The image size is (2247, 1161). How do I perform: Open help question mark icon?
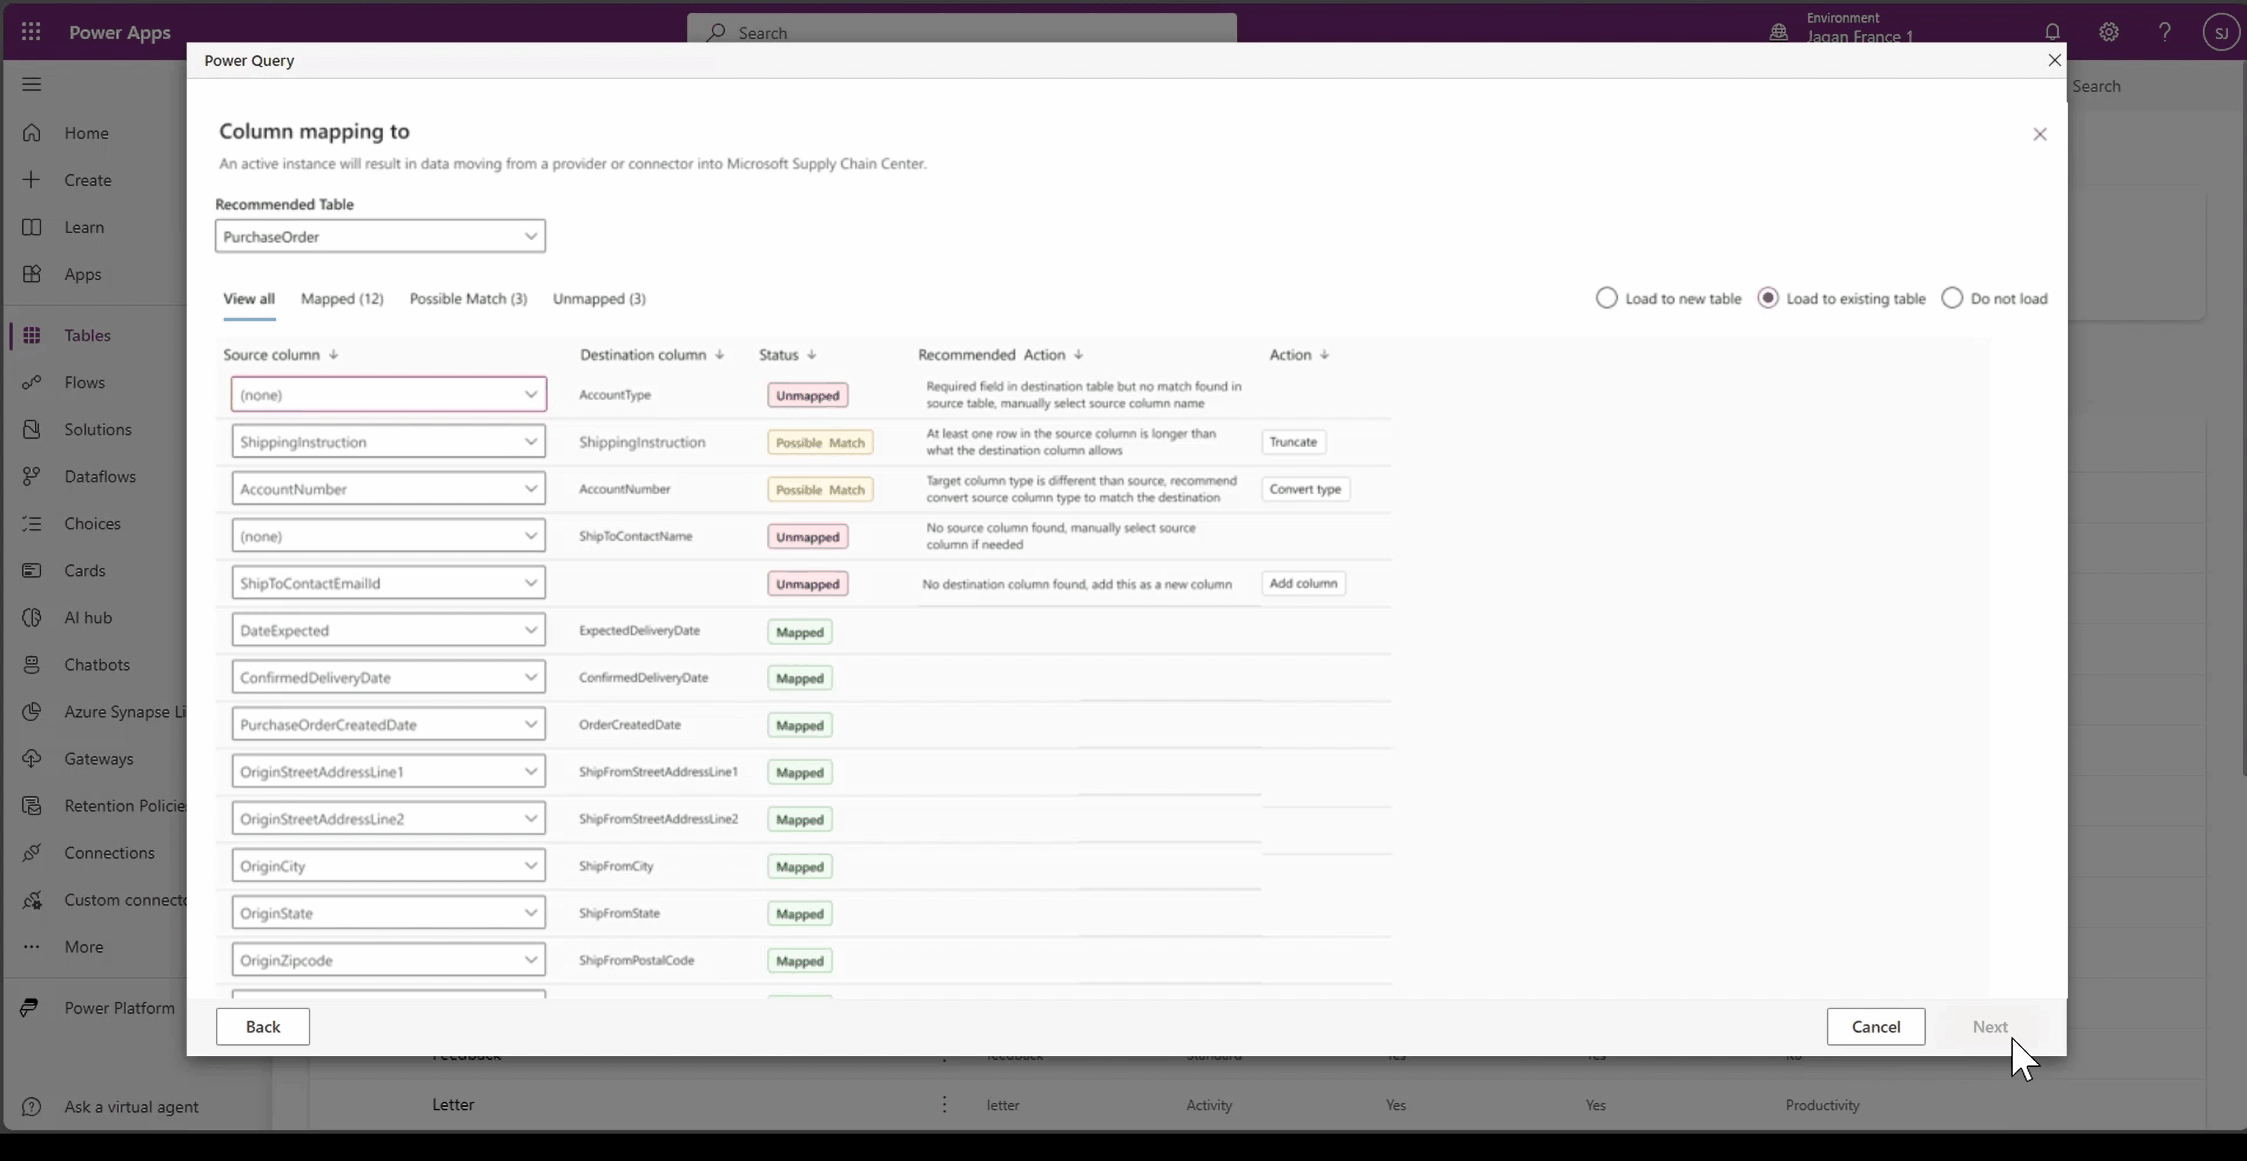[2165, 32]
